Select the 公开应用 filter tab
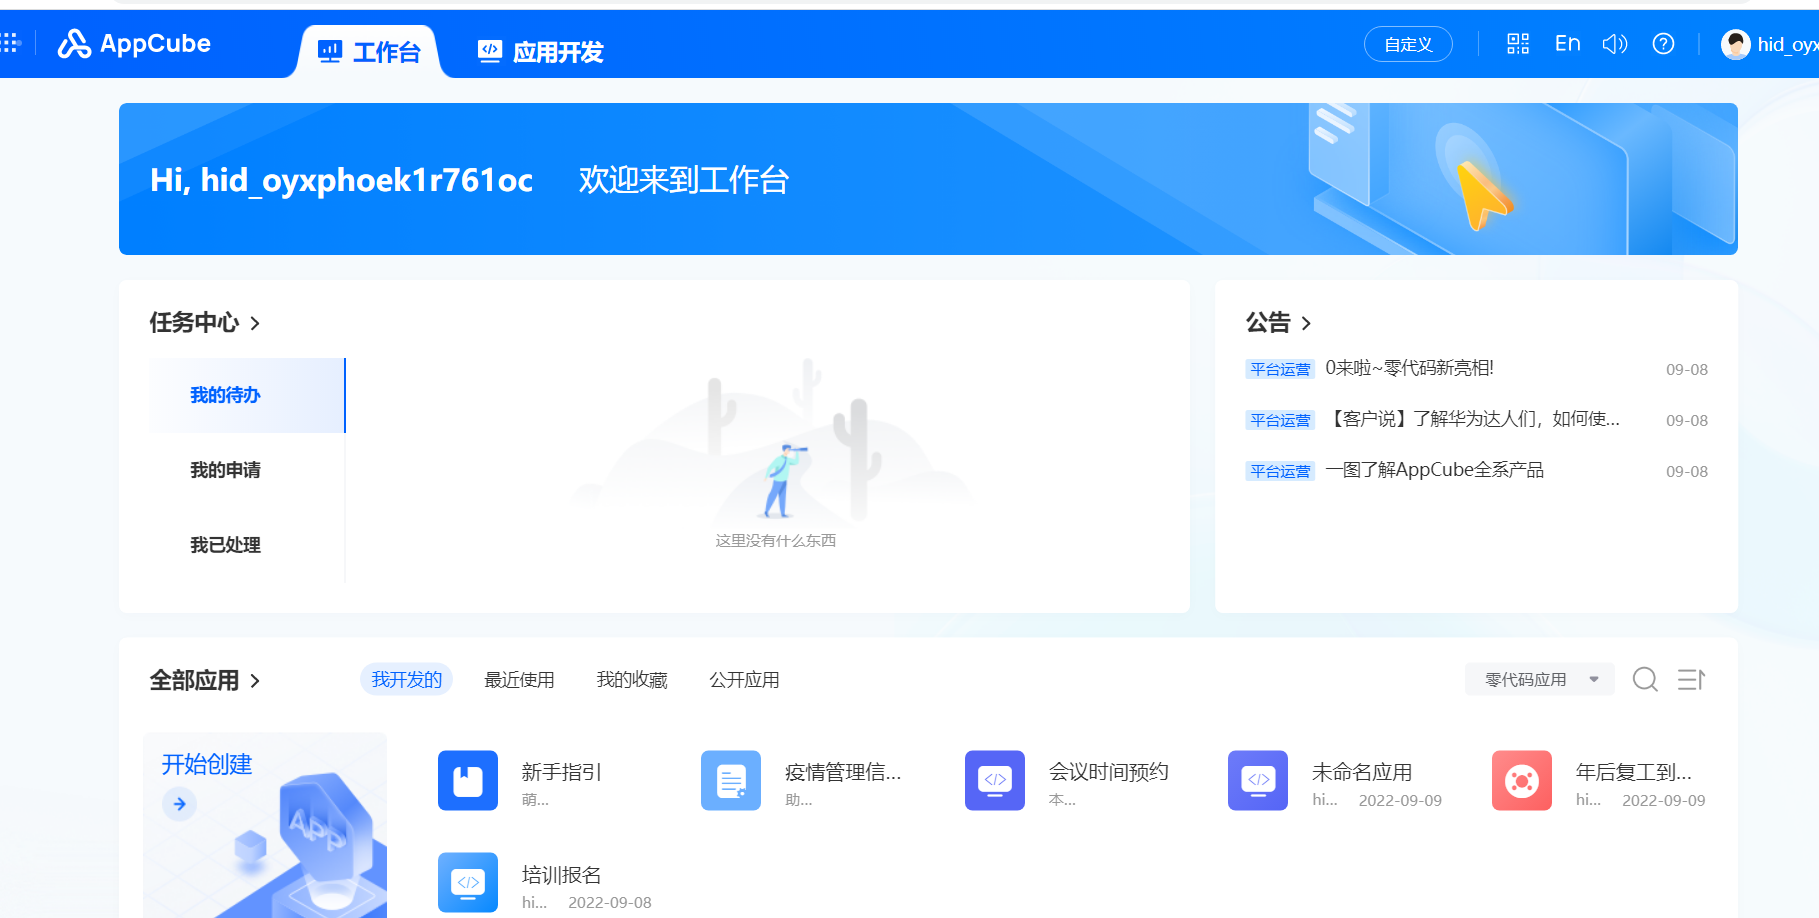 tap(744, 679)
